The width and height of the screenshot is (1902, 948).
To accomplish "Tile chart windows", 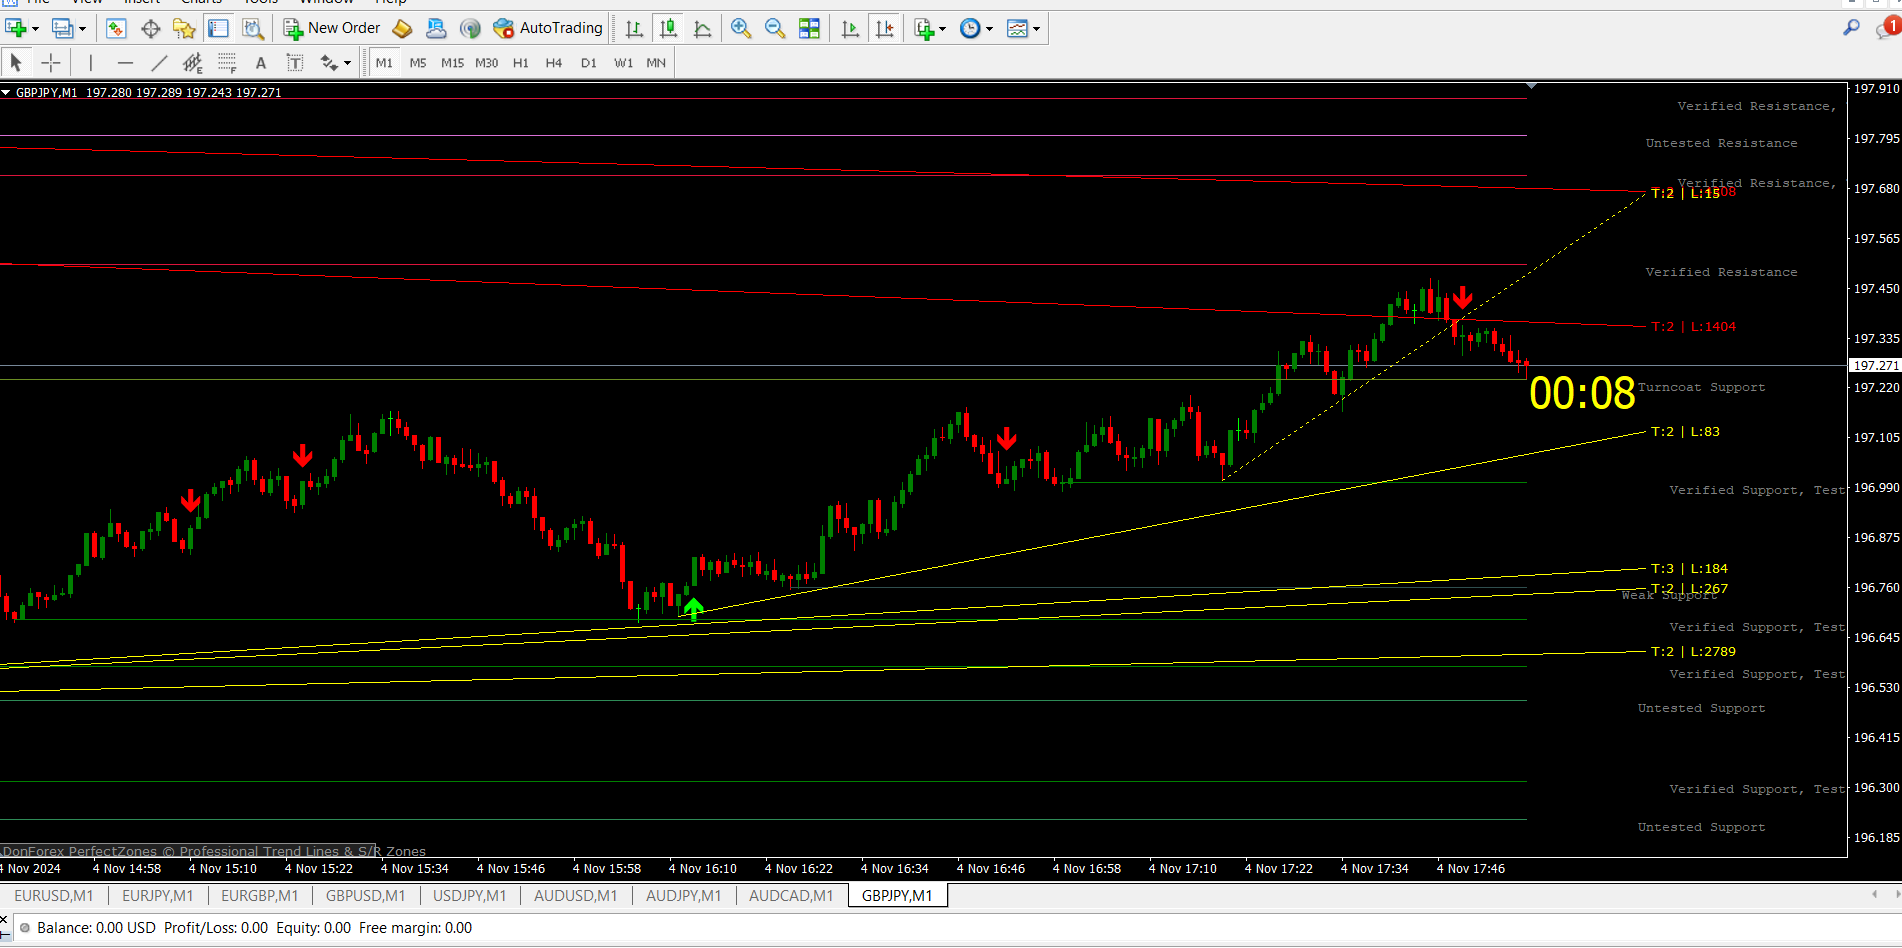I will (809, 28).
